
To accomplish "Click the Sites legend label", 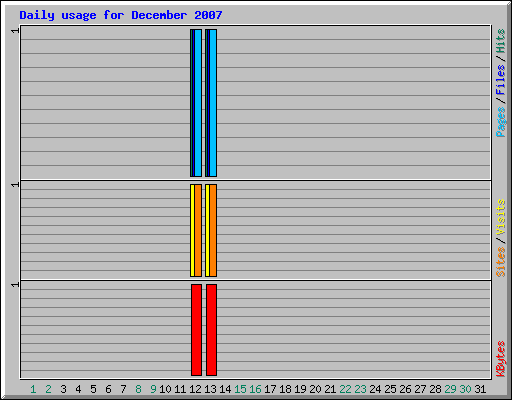I will pos(501,262).
